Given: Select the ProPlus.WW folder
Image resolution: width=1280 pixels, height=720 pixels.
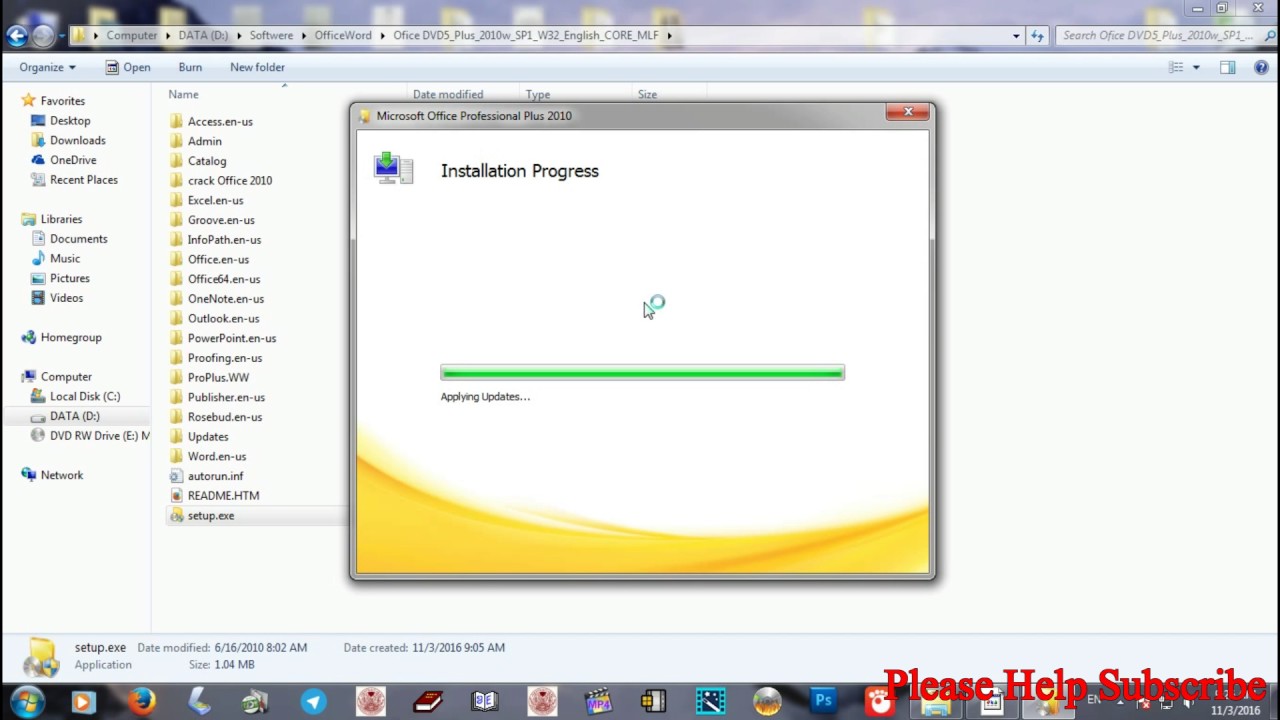Looking at the screenshot, I should coord(218,377).
